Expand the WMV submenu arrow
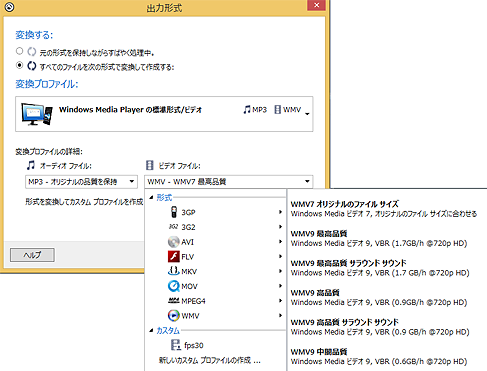 280,315
